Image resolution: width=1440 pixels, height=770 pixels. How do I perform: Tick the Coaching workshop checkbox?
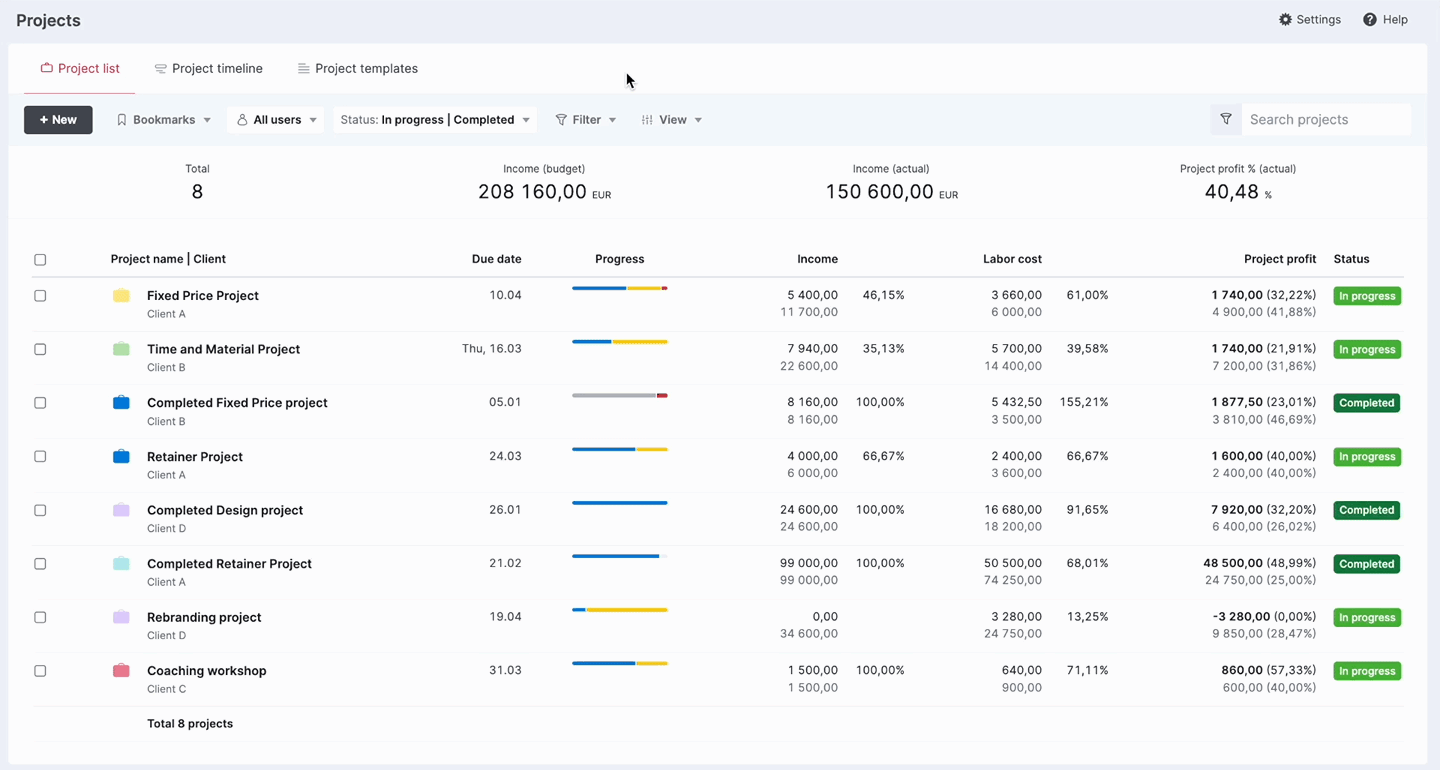40,671
